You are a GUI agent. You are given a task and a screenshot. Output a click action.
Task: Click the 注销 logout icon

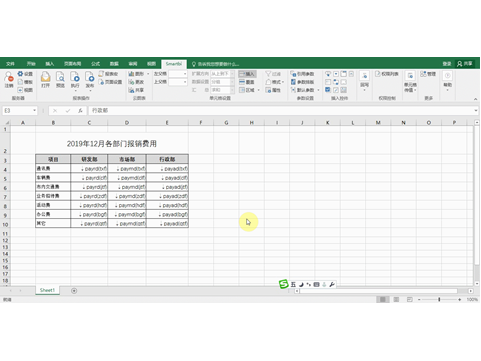9,77
